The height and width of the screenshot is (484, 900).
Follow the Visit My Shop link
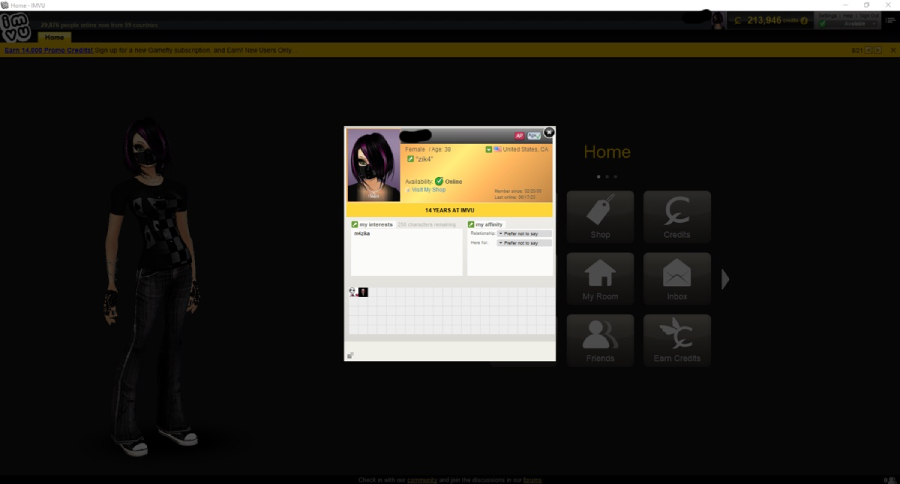pyautogui.click(x=429, y=190)
